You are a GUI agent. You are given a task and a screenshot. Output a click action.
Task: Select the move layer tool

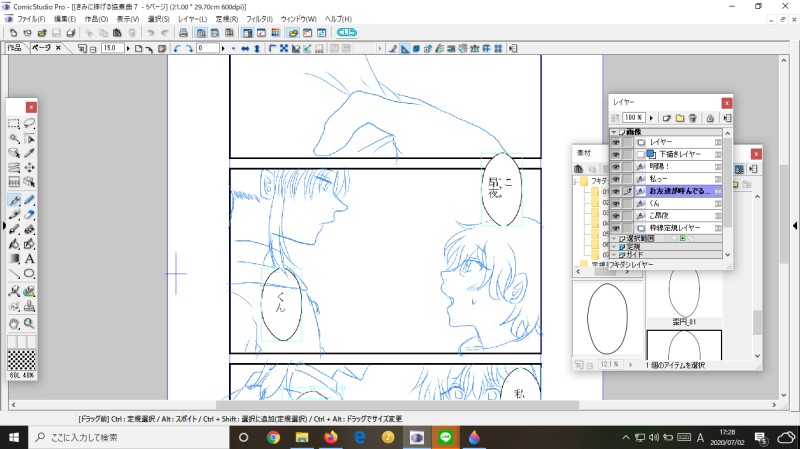coord(29,167)
